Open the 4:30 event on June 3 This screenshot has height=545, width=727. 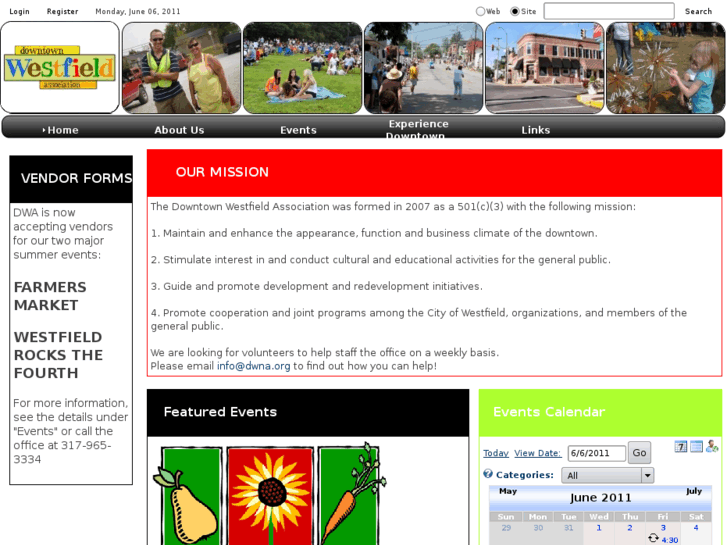pos(670,540)
